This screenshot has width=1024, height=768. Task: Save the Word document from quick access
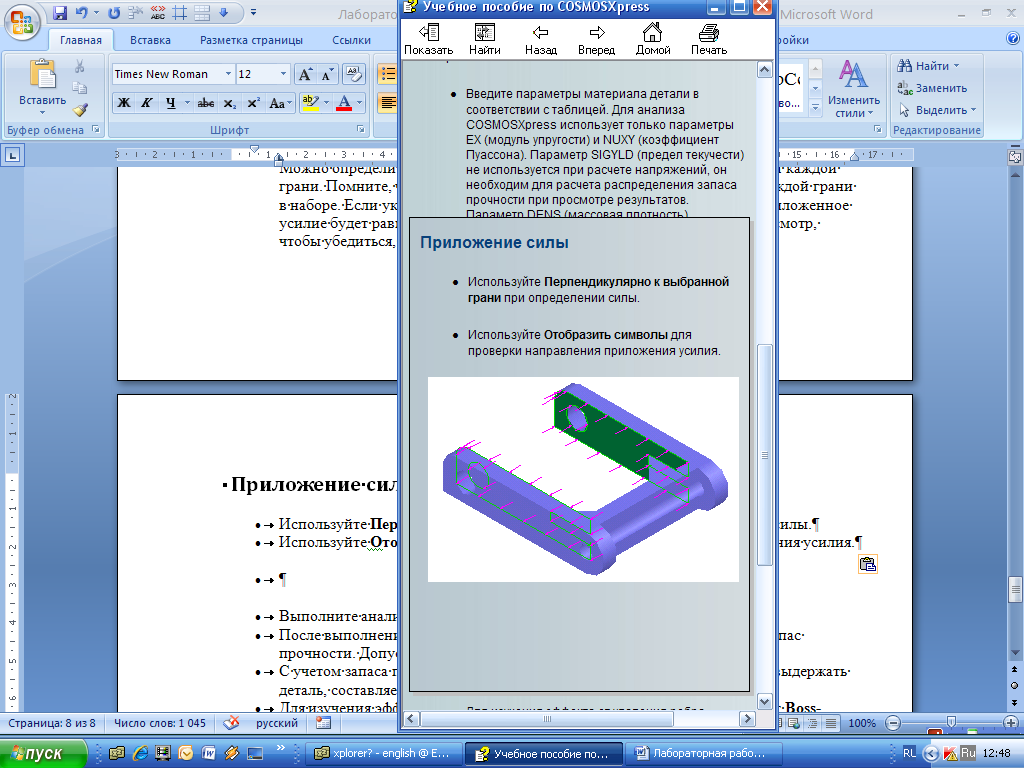(59, 12)
